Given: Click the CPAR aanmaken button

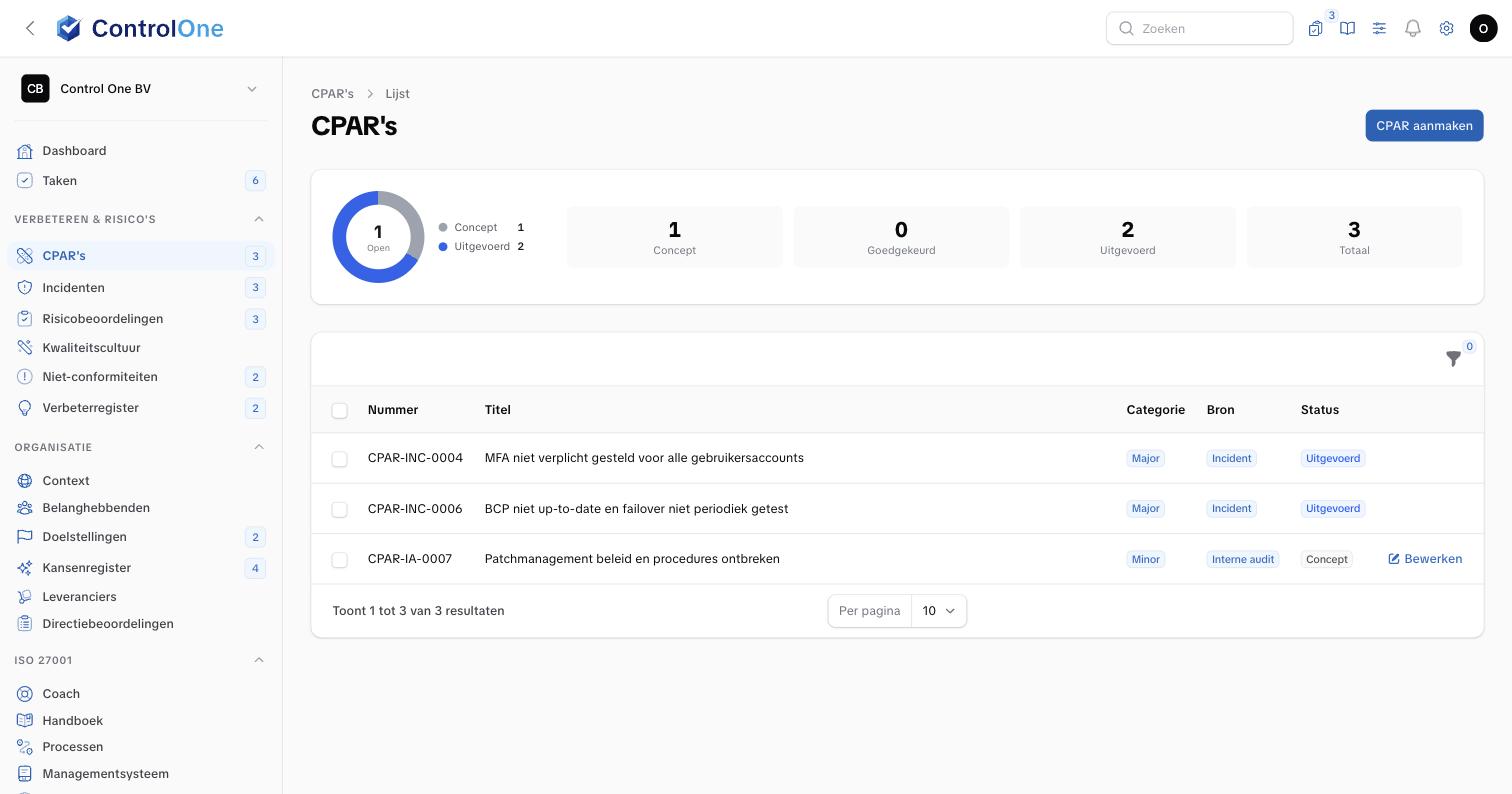Looking at the screenshot, I should point(1424,125).
